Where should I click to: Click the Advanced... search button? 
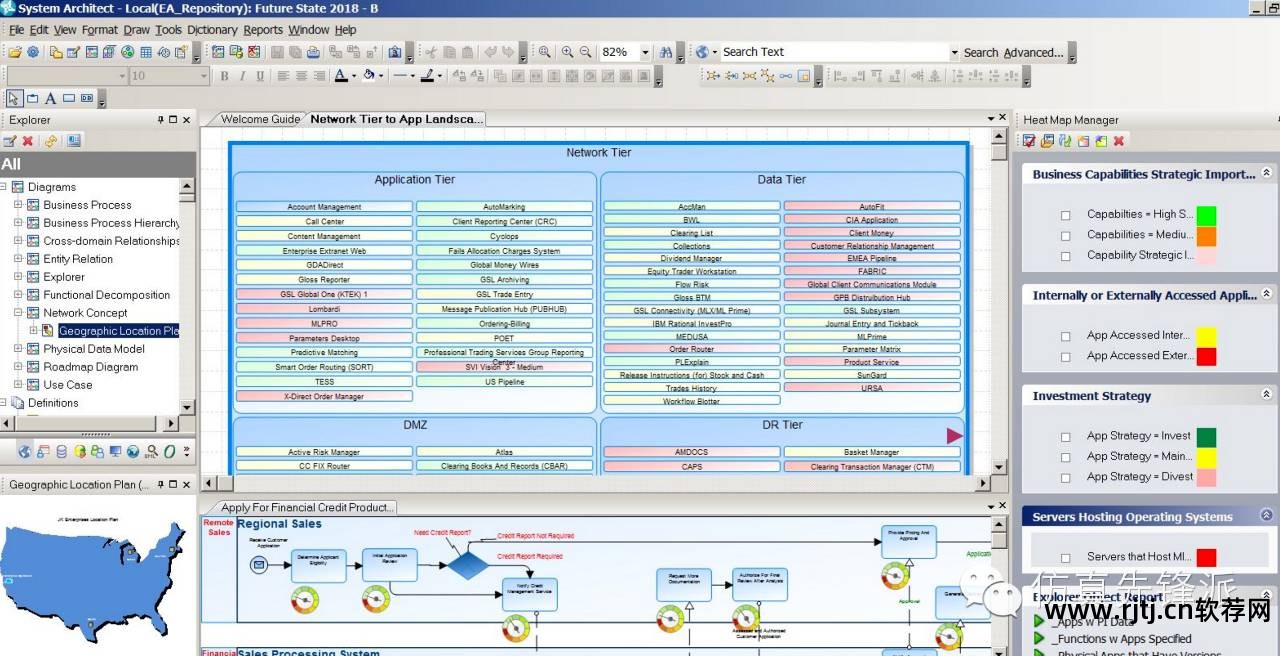tap(1034, 52)
